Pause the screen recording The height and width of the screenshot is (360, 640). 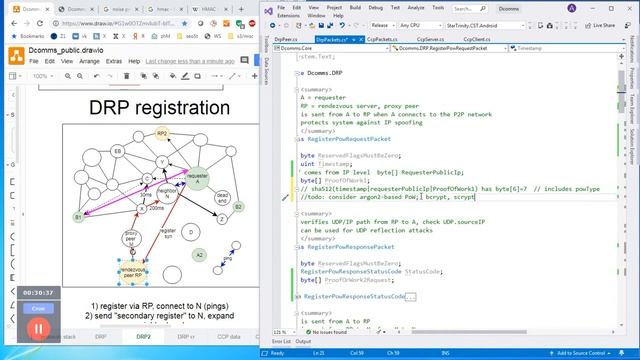click(38, 329)
